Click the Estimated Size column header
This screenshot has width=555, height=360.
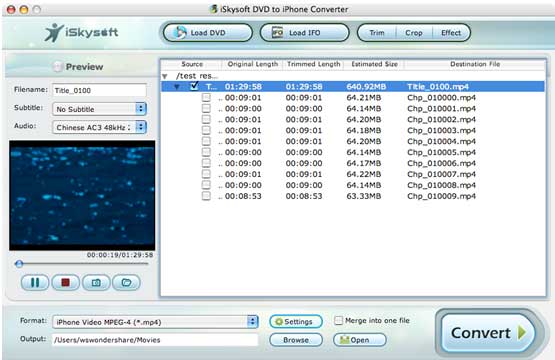(x=374, y=64)
